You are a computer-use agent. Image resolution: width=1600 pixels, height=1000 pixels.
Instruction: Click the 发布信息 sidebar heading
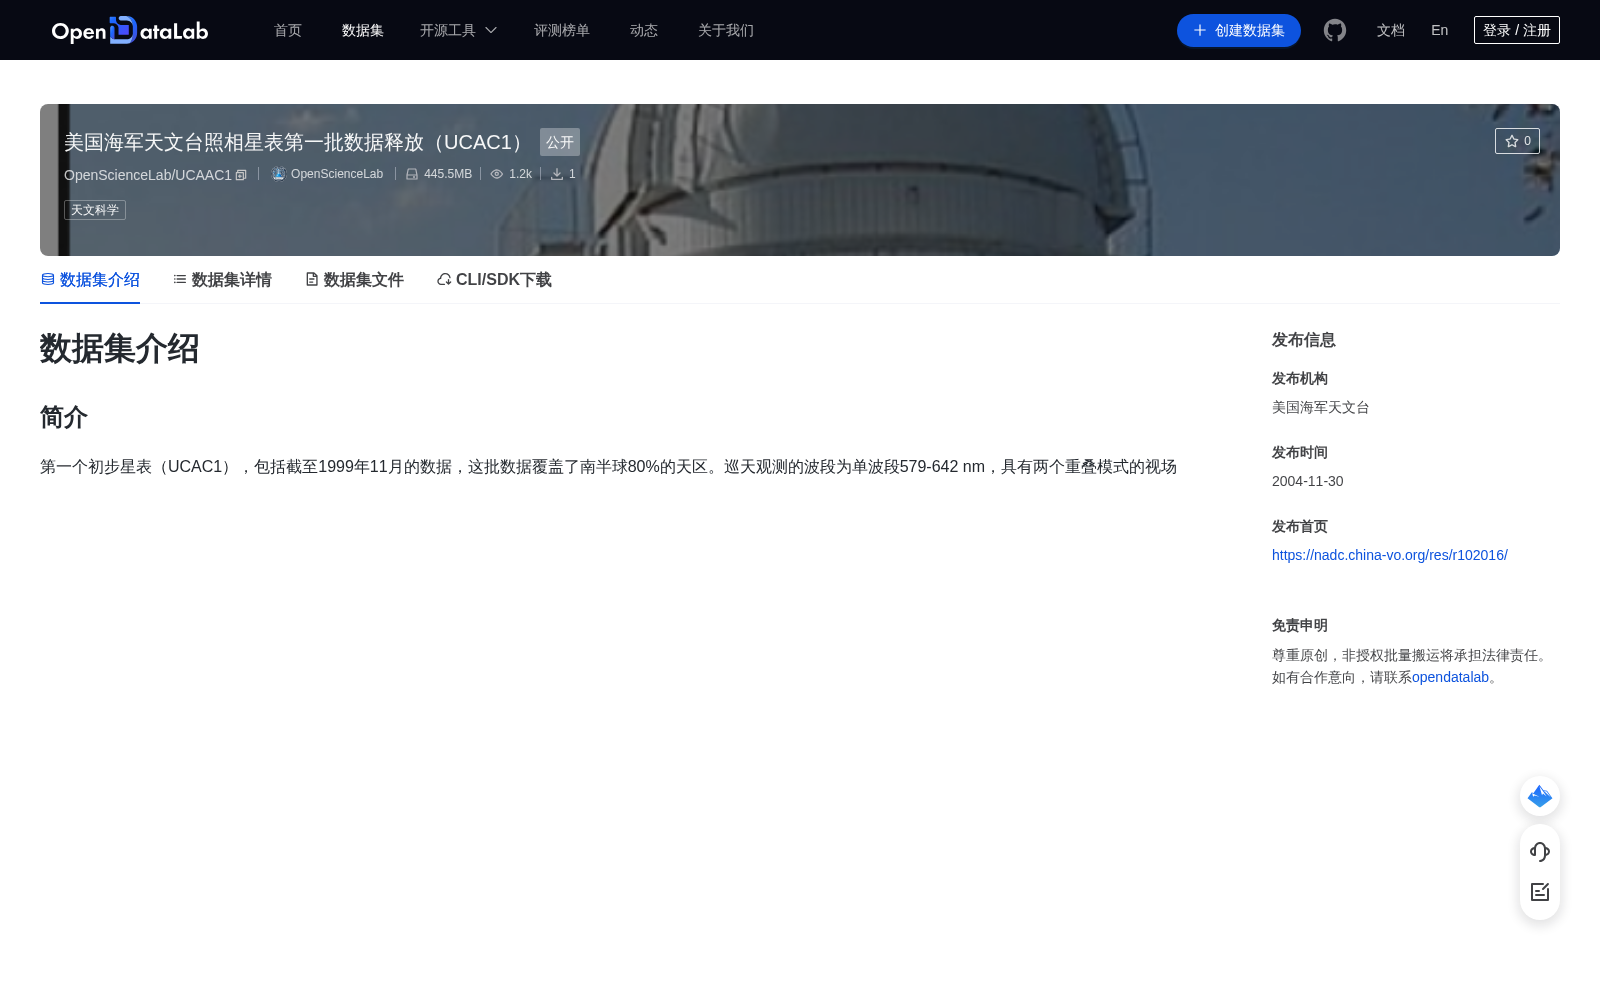[1304, 340]
